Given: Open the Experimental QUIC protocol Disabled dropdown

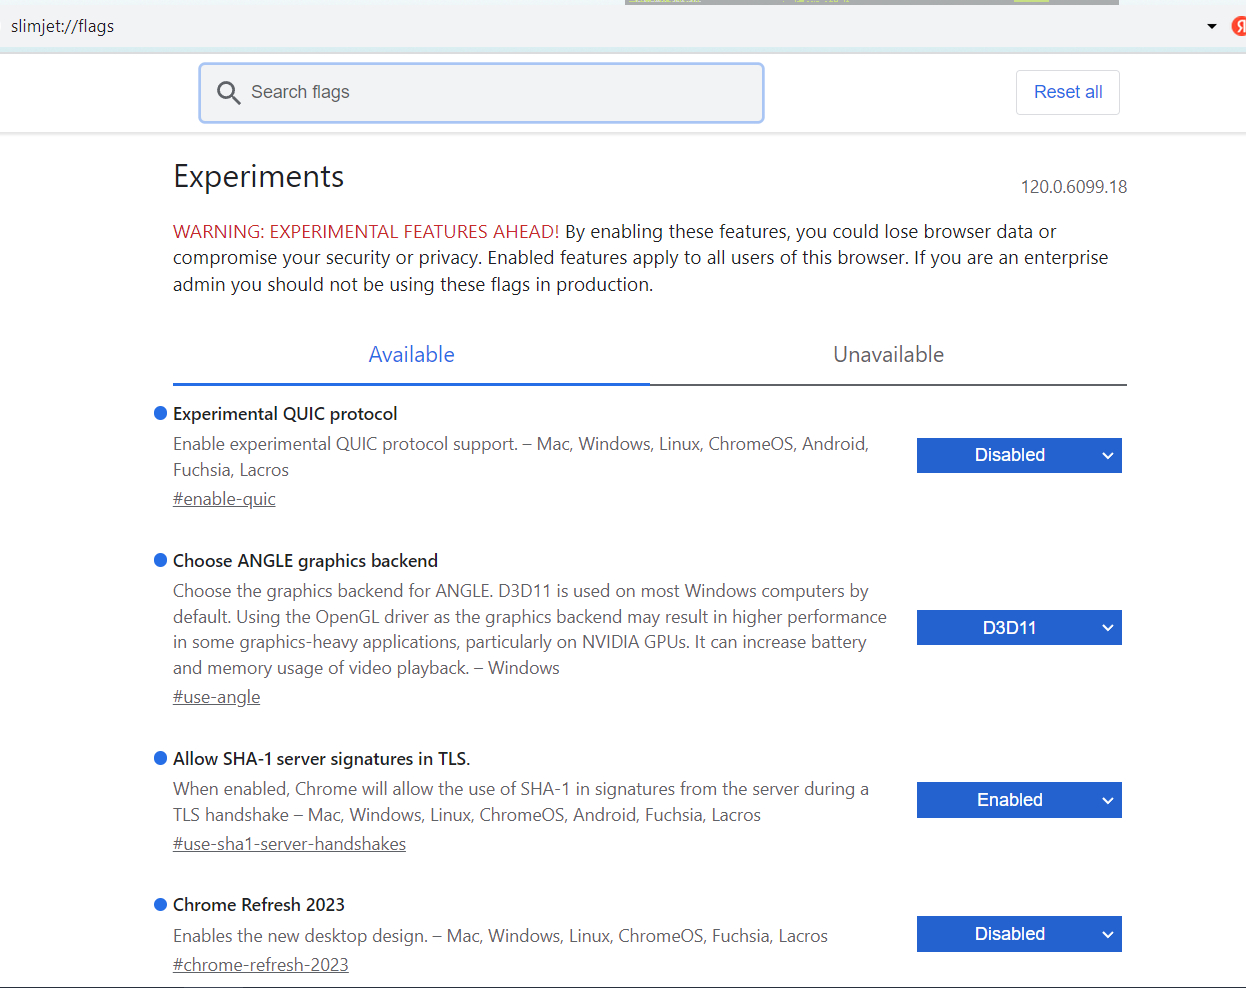Looking at the screenshot, I should (x=1019, y=455).
